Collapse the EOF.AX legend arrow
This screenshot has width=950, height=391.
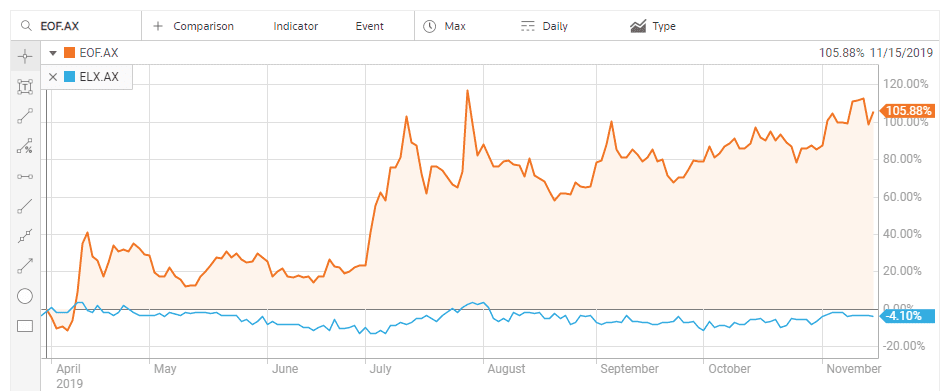click(x=52, y=53)
